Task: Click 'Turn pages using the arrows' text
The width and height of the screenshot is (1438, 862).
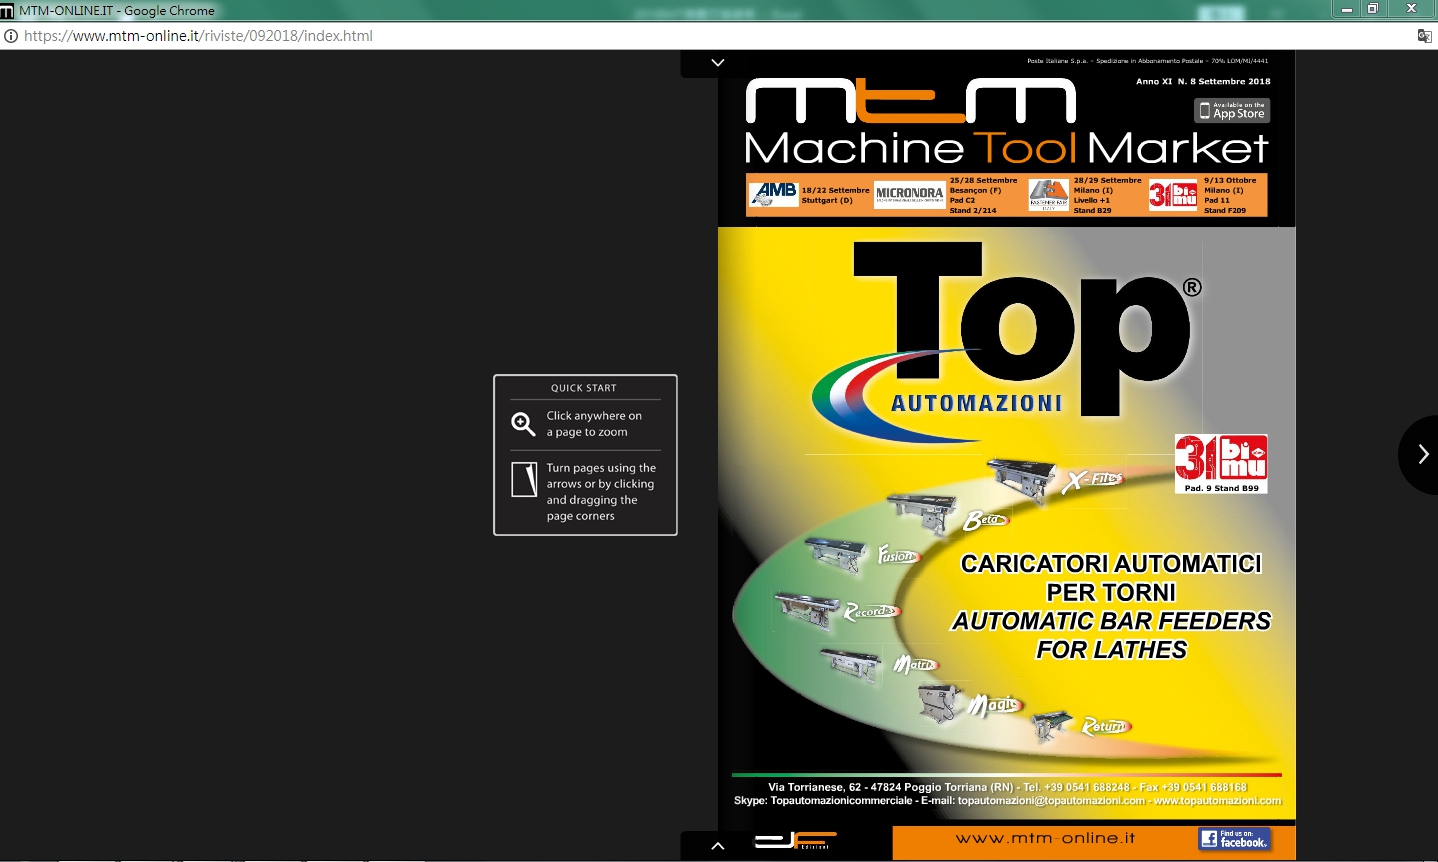Action: pos(601,492)
